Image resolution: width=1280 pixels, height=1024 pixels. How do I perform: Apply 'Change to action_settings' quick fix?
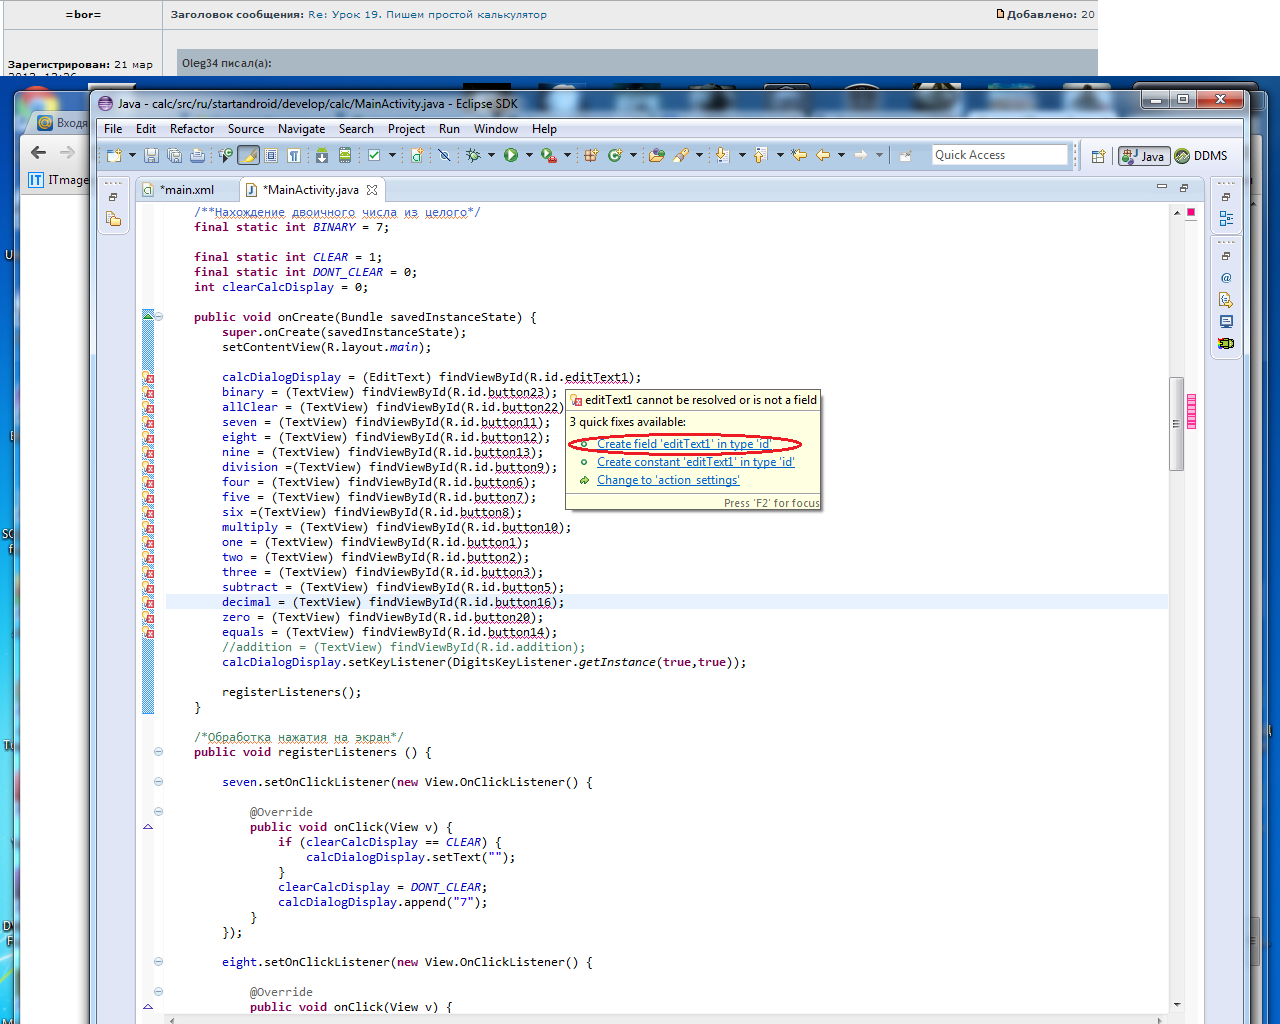pos(668,480)
